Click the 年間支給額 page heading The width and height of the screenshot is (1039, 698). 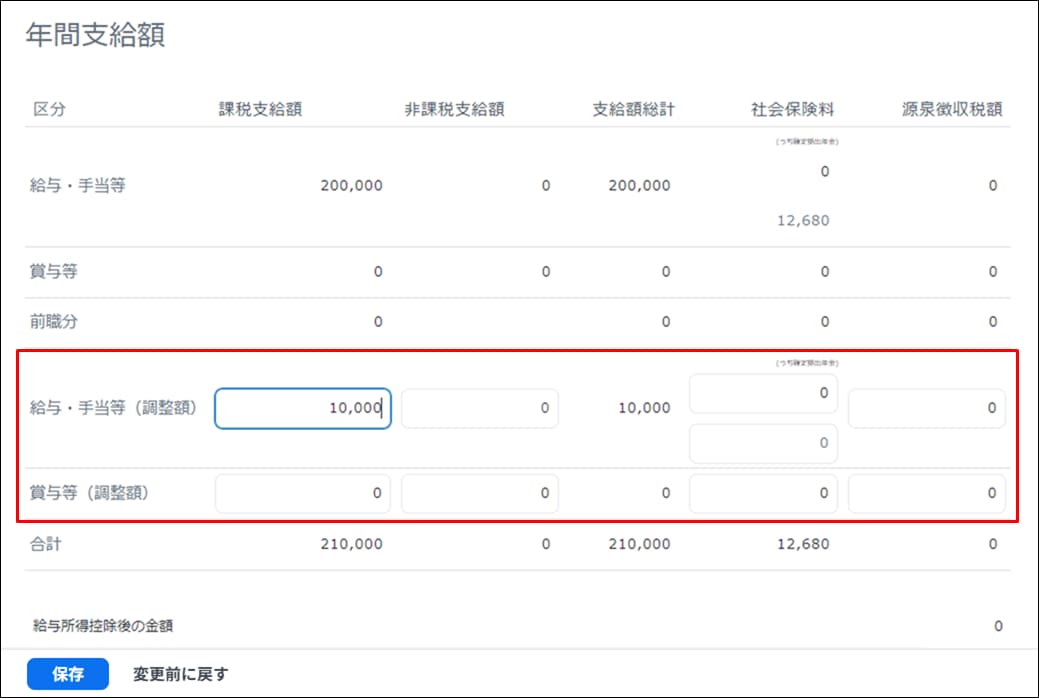pyautogui.click(x=95, y=35)
